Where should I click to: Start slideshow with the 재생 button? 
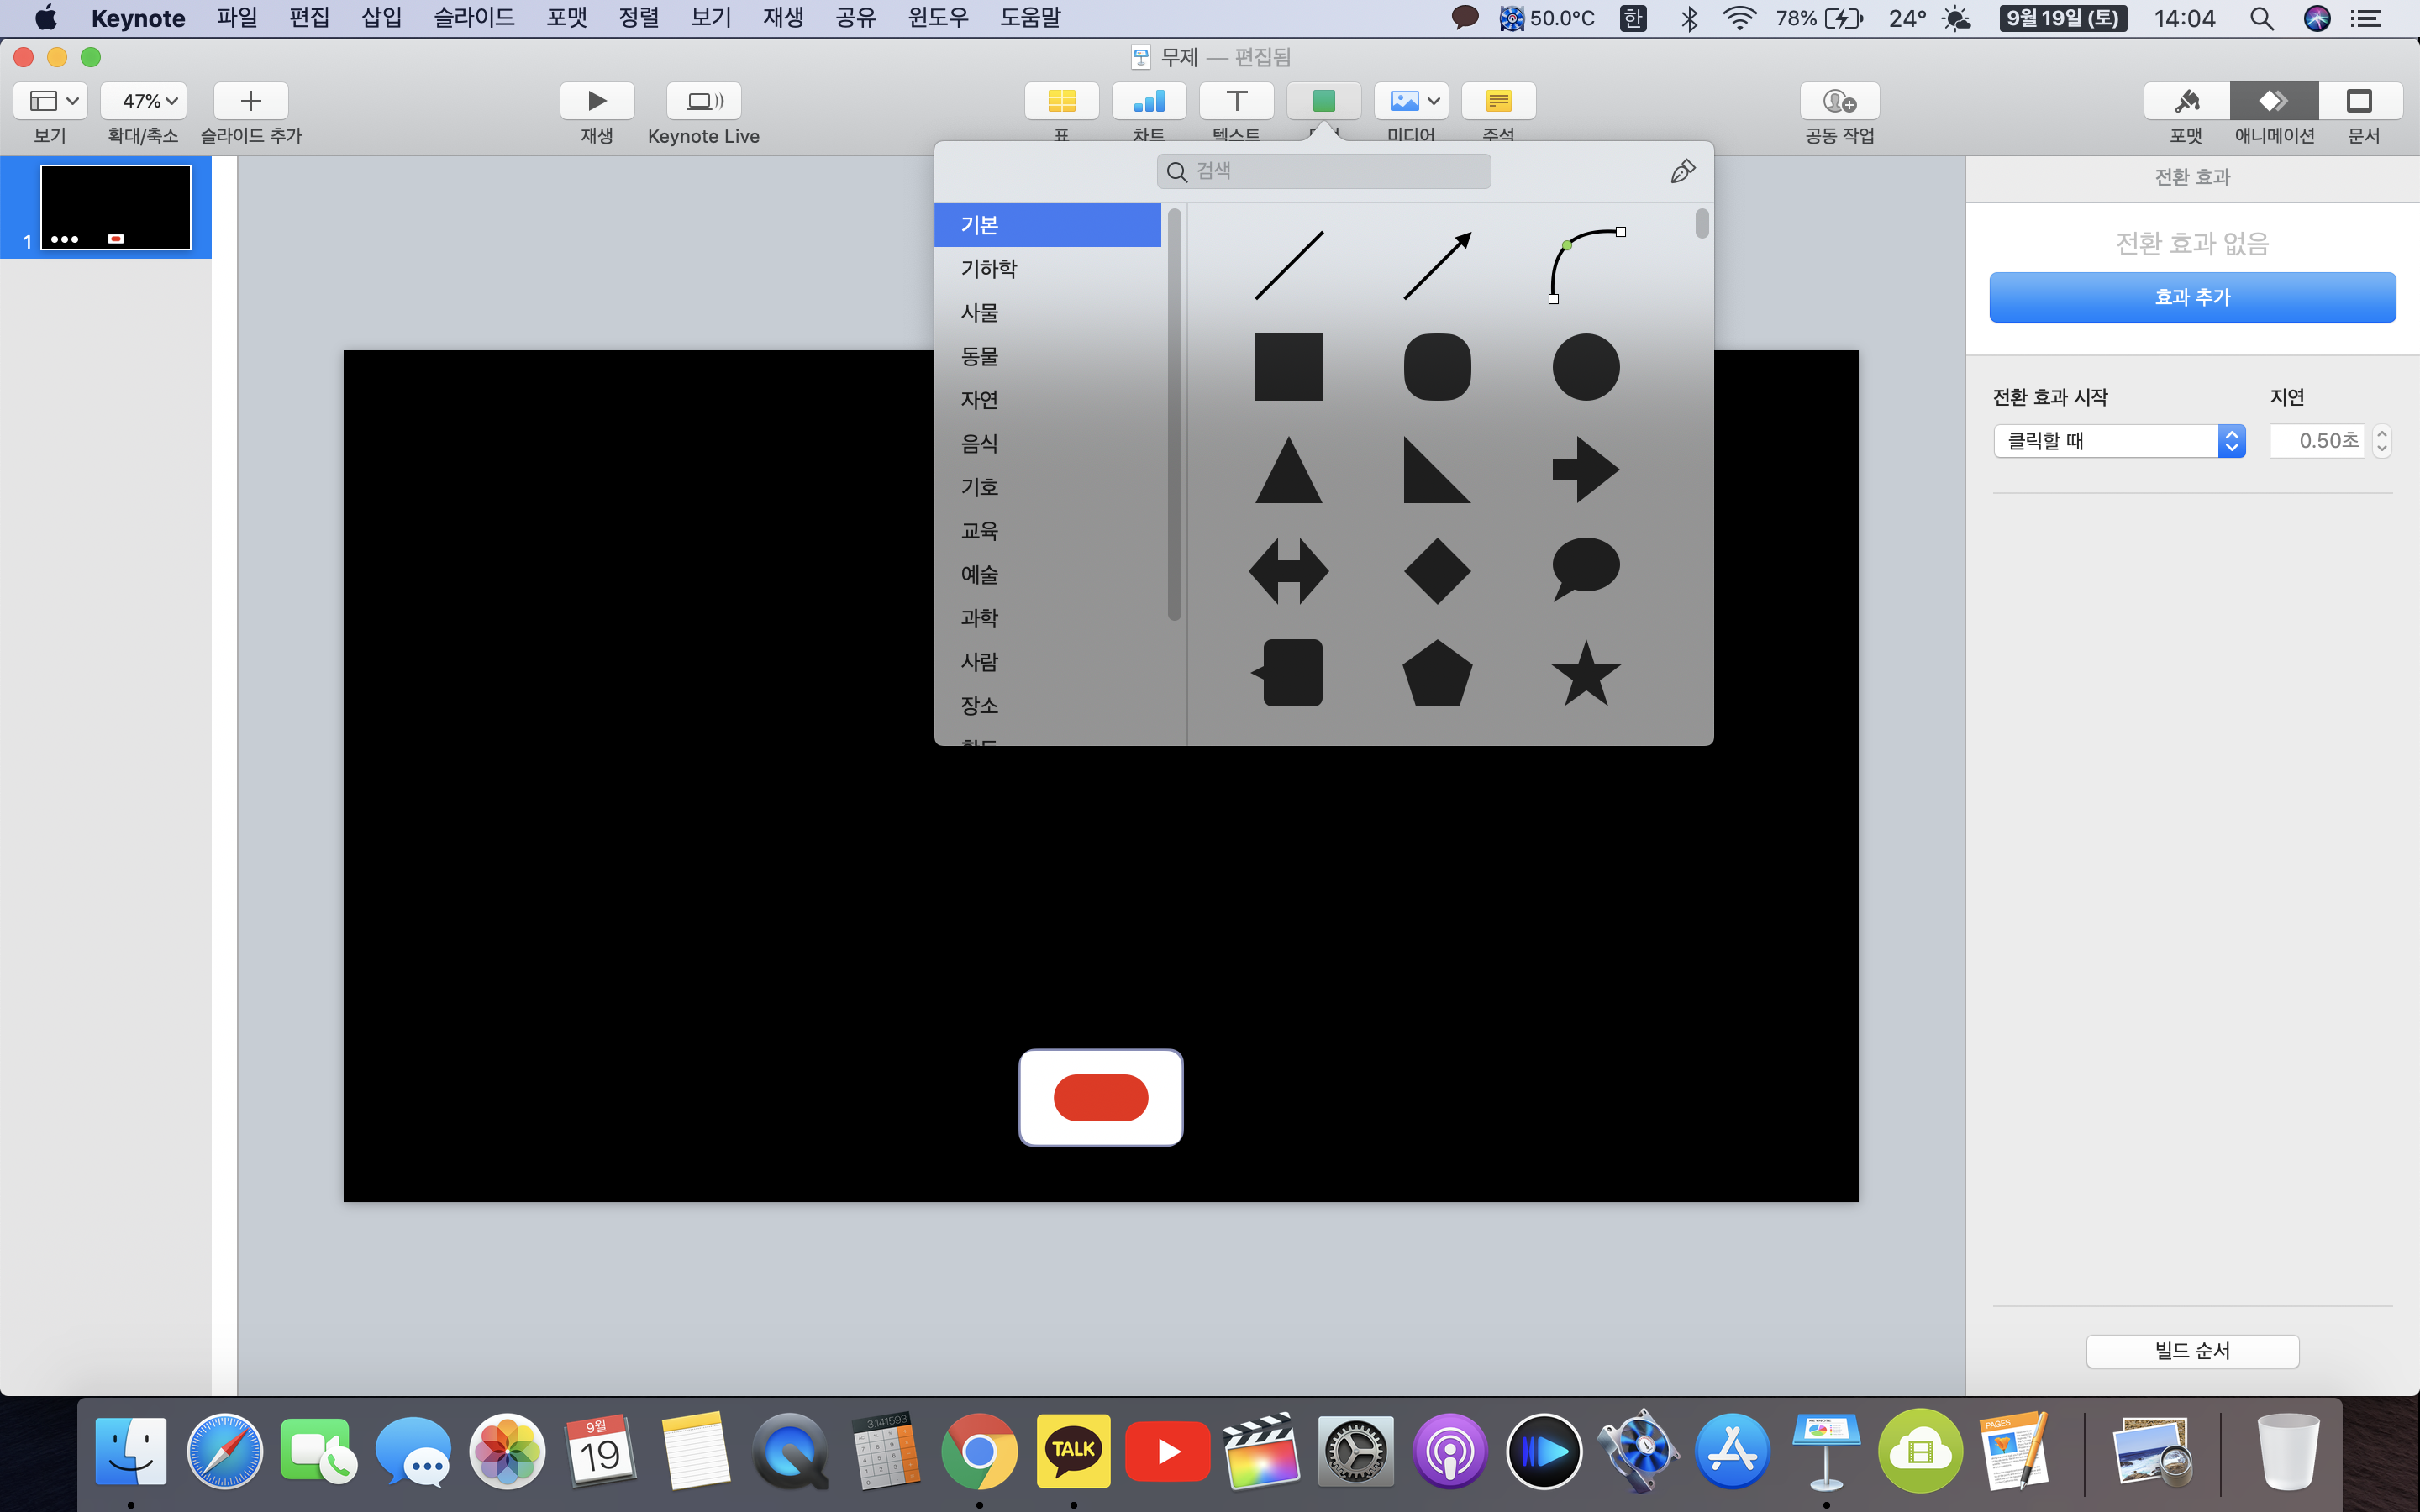pyautogui.click(x=597, y=101)
